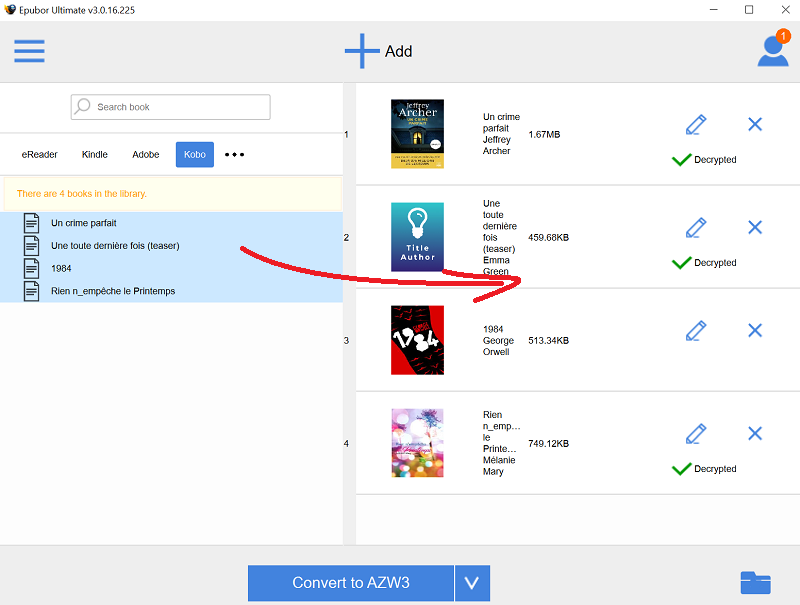The image size is (800, 605).
Task: Click Decrypted status for Un crime parfait
Action: (715, 160)
